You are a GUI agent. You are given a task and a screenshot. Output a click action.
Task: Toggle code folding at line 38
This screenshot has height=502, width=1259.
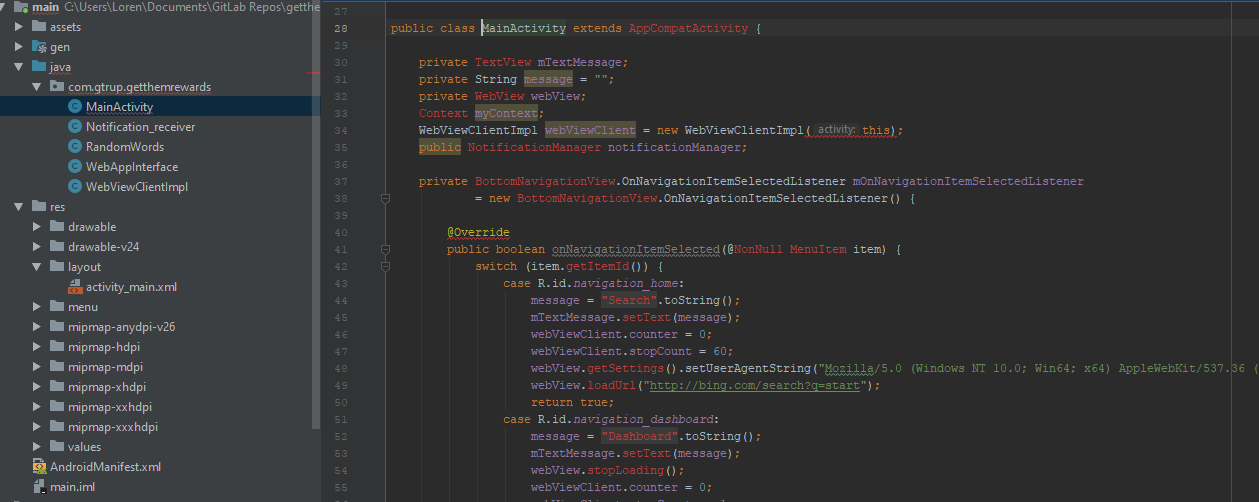point(385,199)
